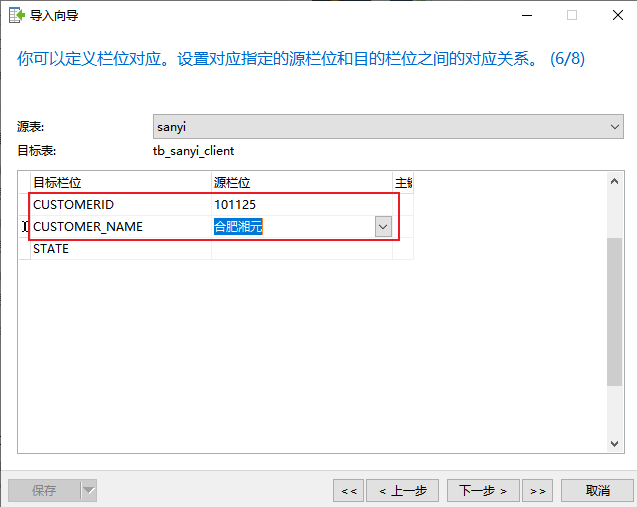Click the vertical scrollbar thumb
Viewport: 637px width, 507px height.
pyautogui.click(x=614, y=312)
